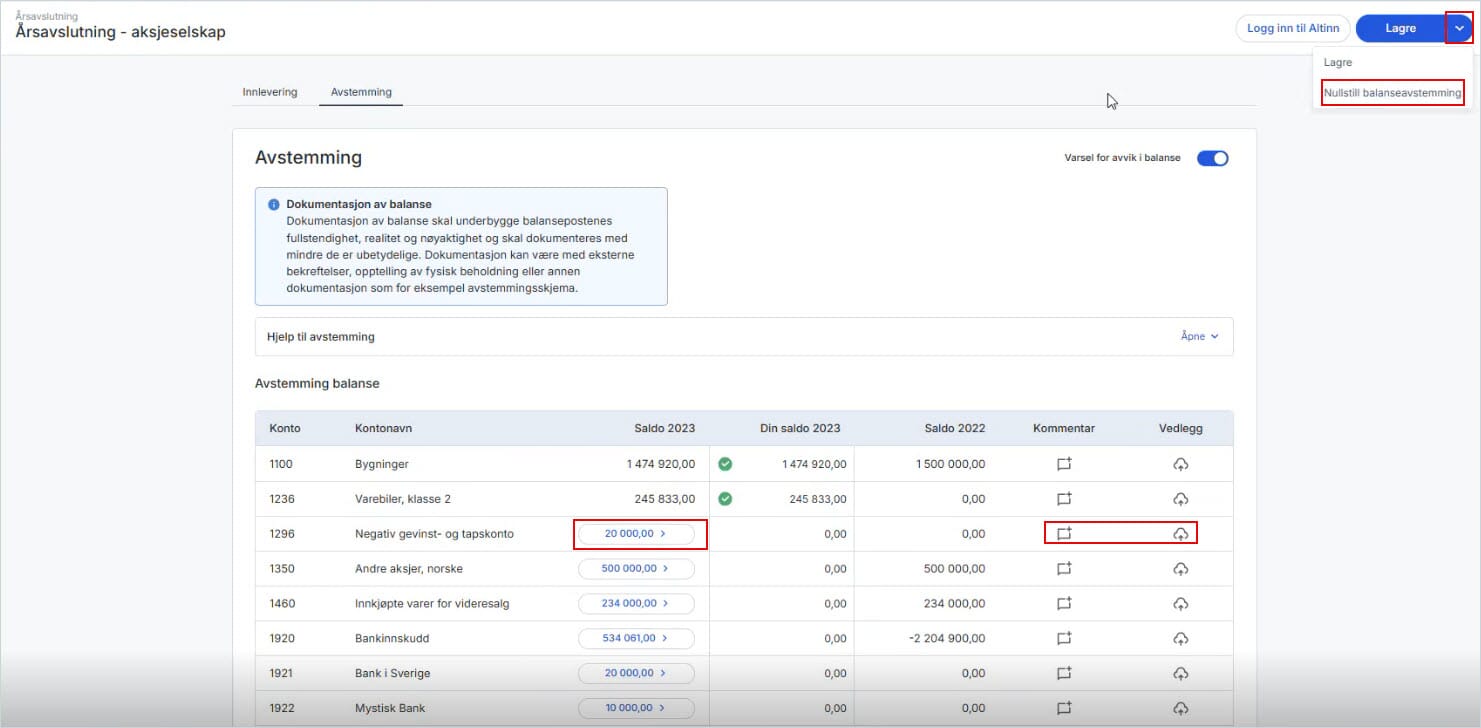Click the Konto column header
The height and width of the screenshot is (728, 1481).
285,428
